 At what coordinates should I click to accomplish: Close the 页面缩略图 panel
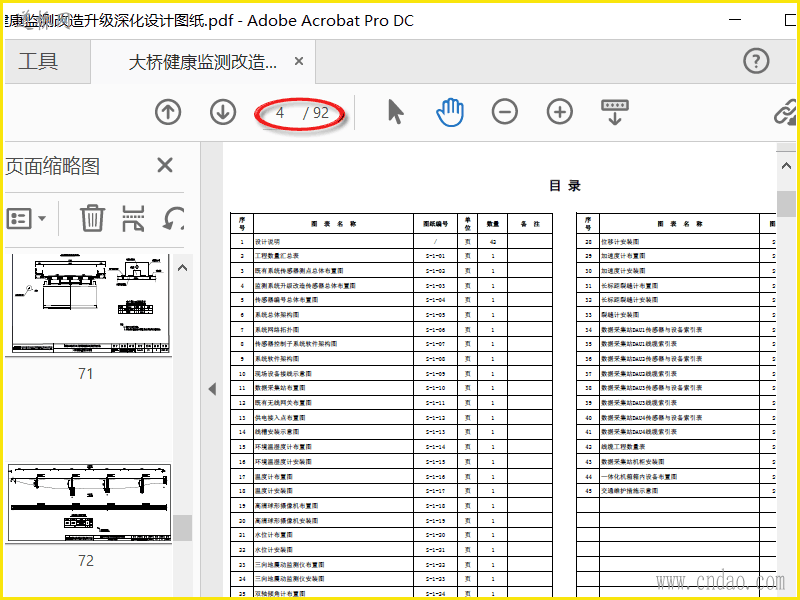(x=165, y=165)
